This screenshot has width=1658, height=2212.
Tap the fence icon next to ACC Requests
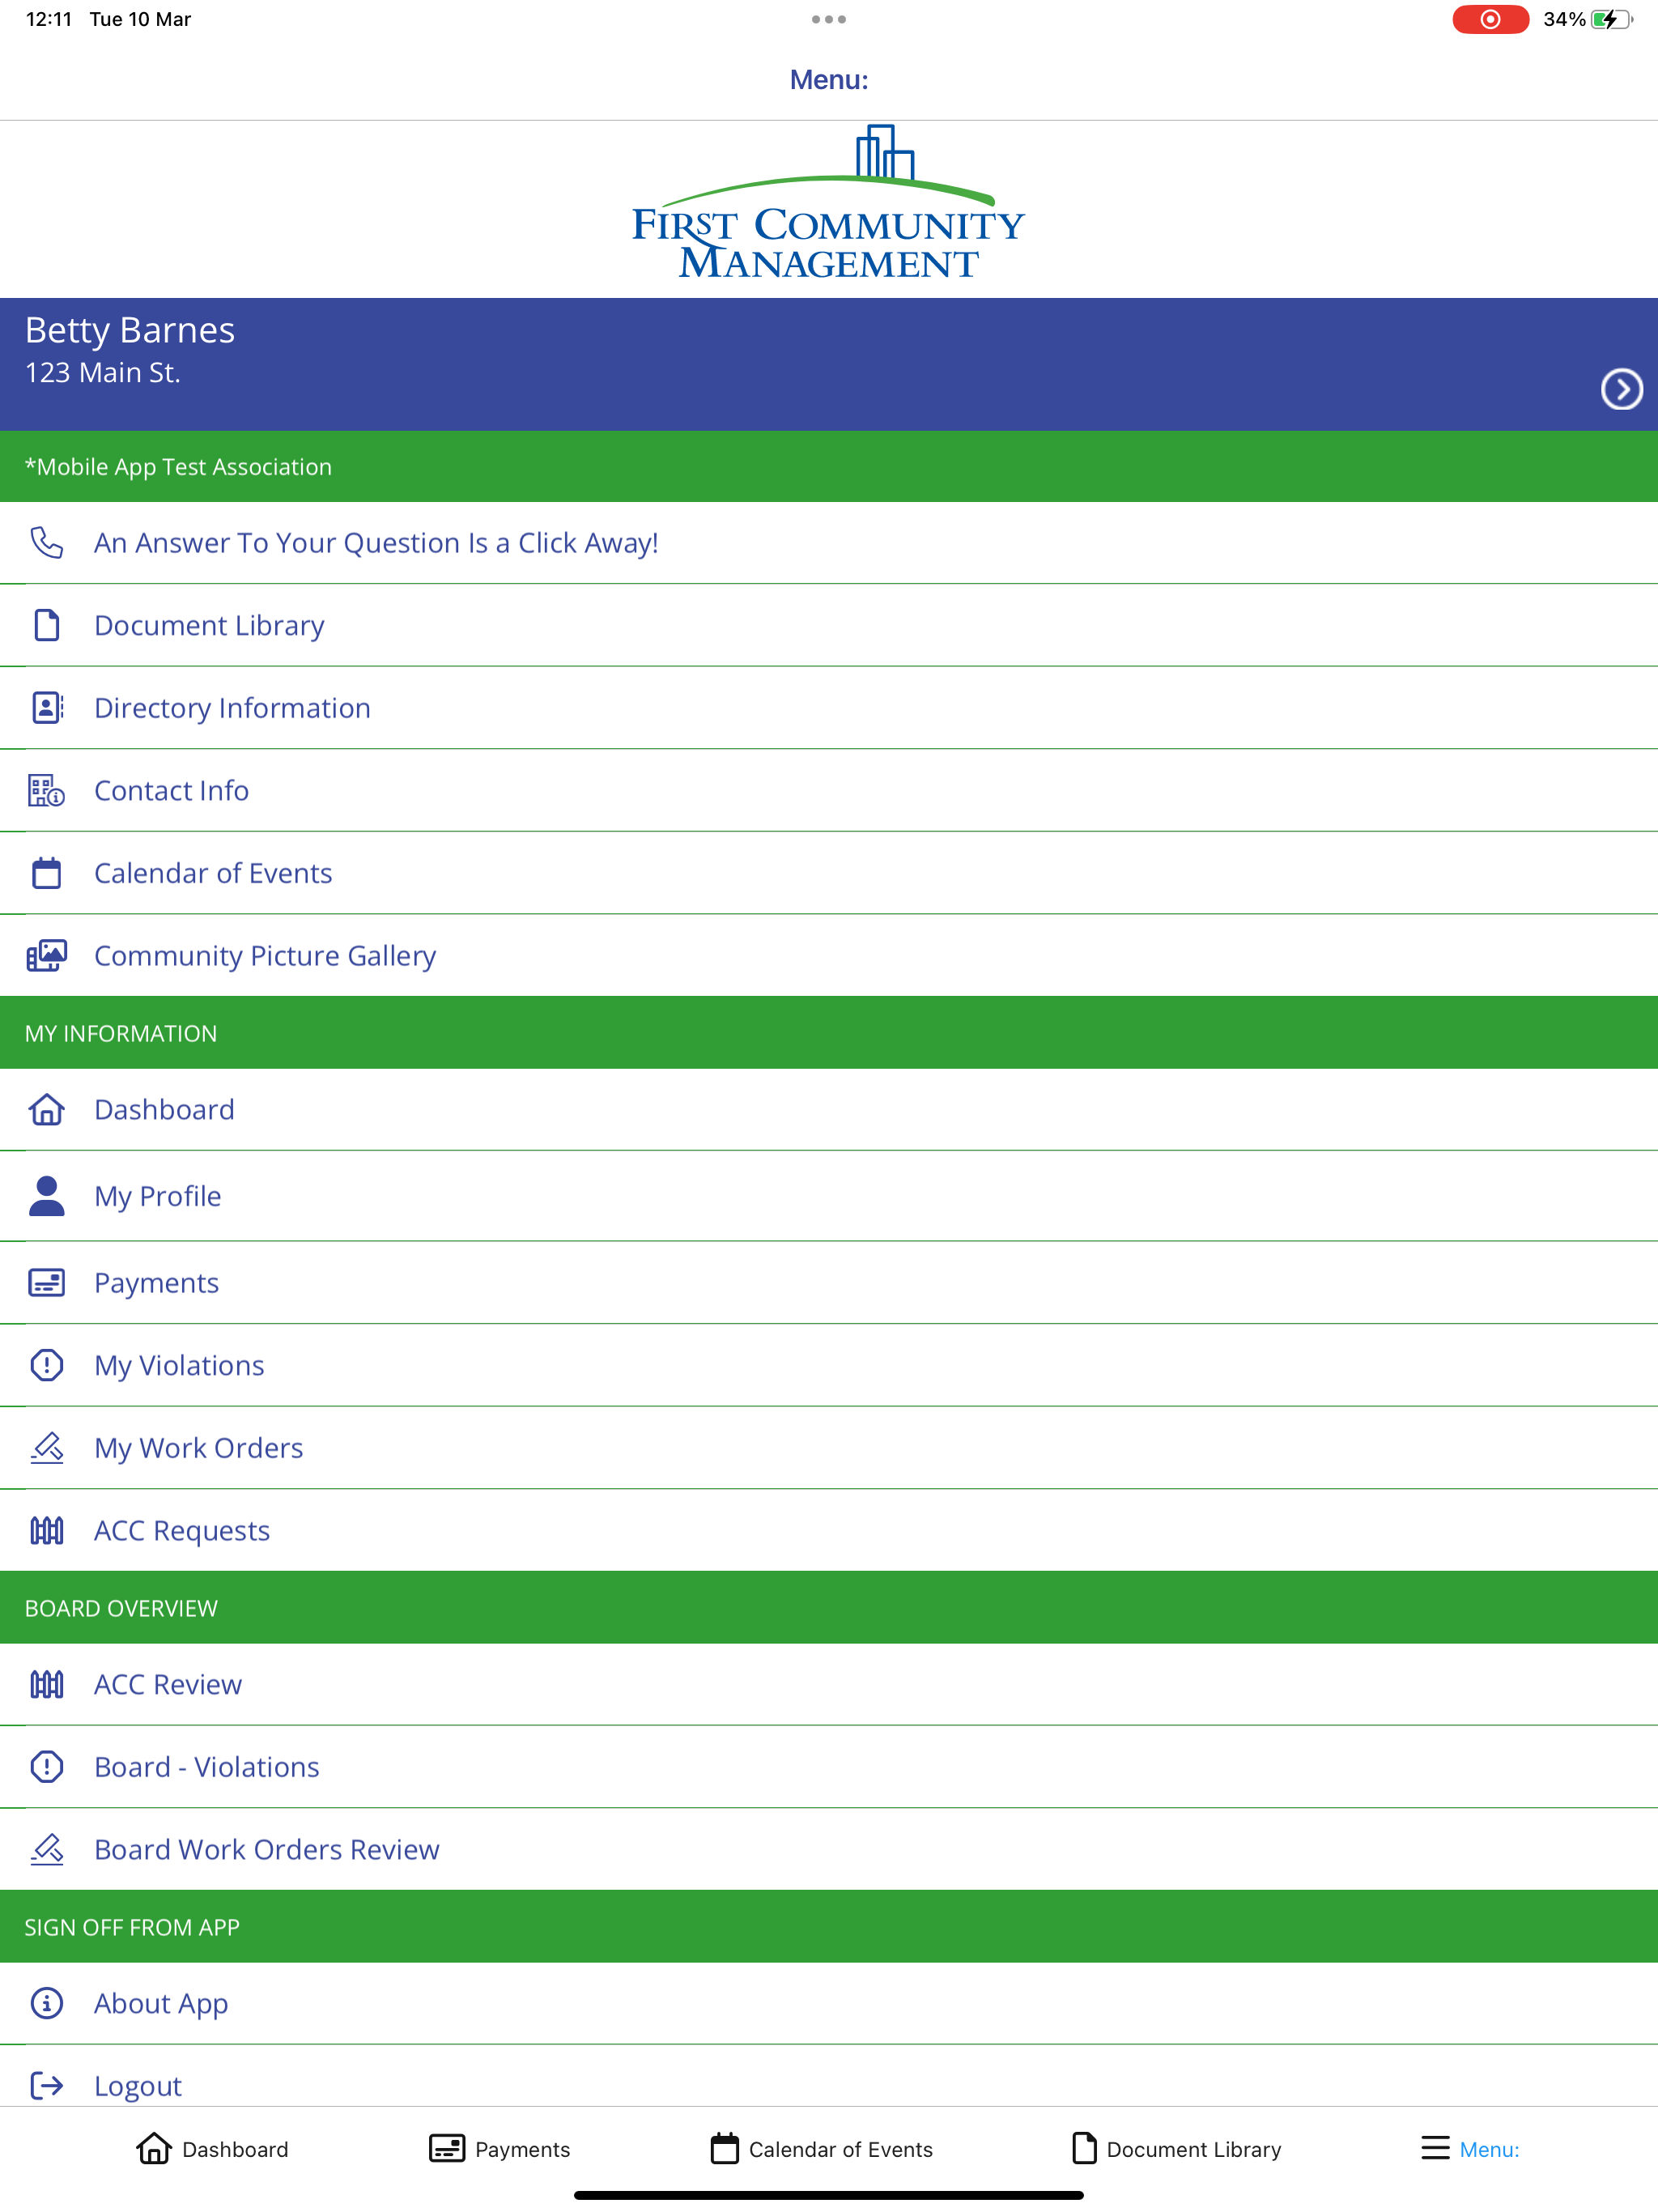46,1531
